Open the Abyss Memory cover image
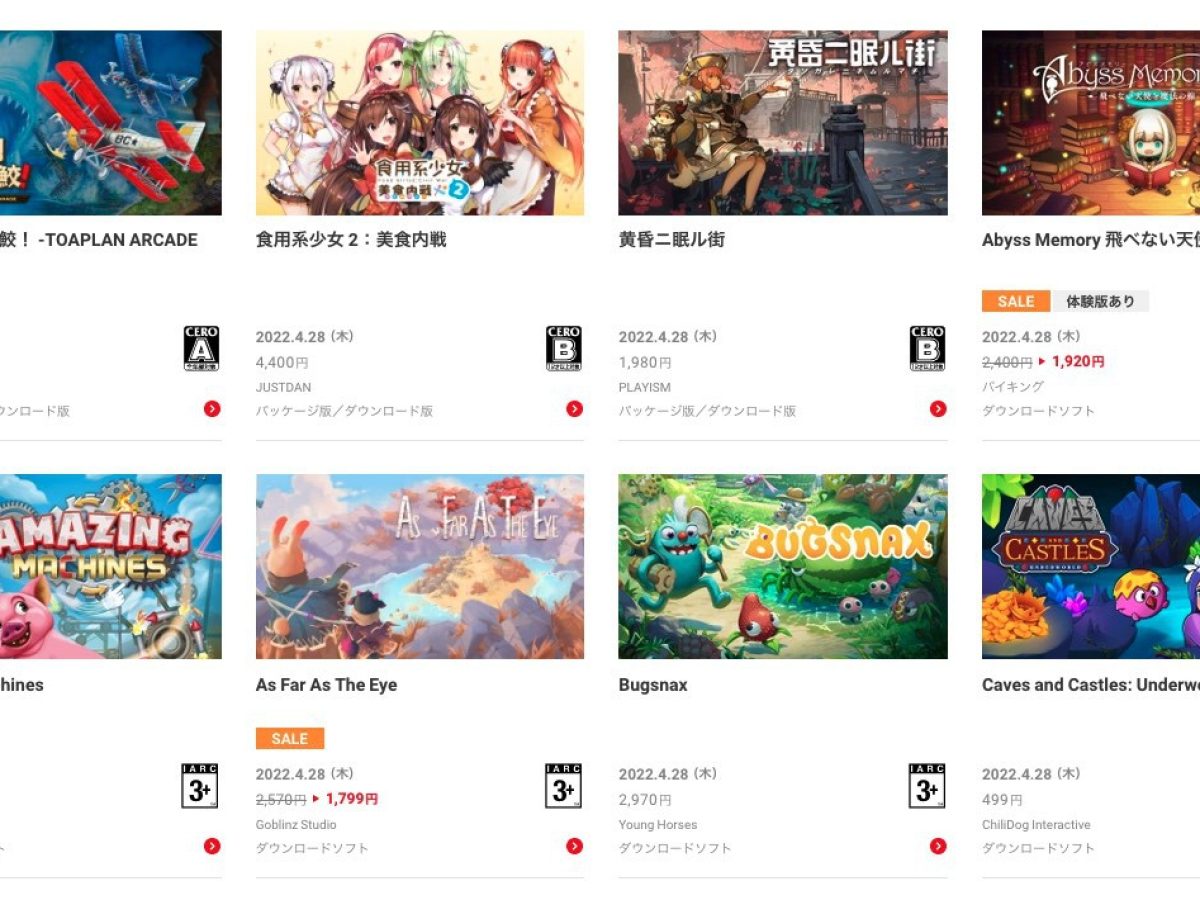Screen dimensions: 1200x900 coord(1091,122)
